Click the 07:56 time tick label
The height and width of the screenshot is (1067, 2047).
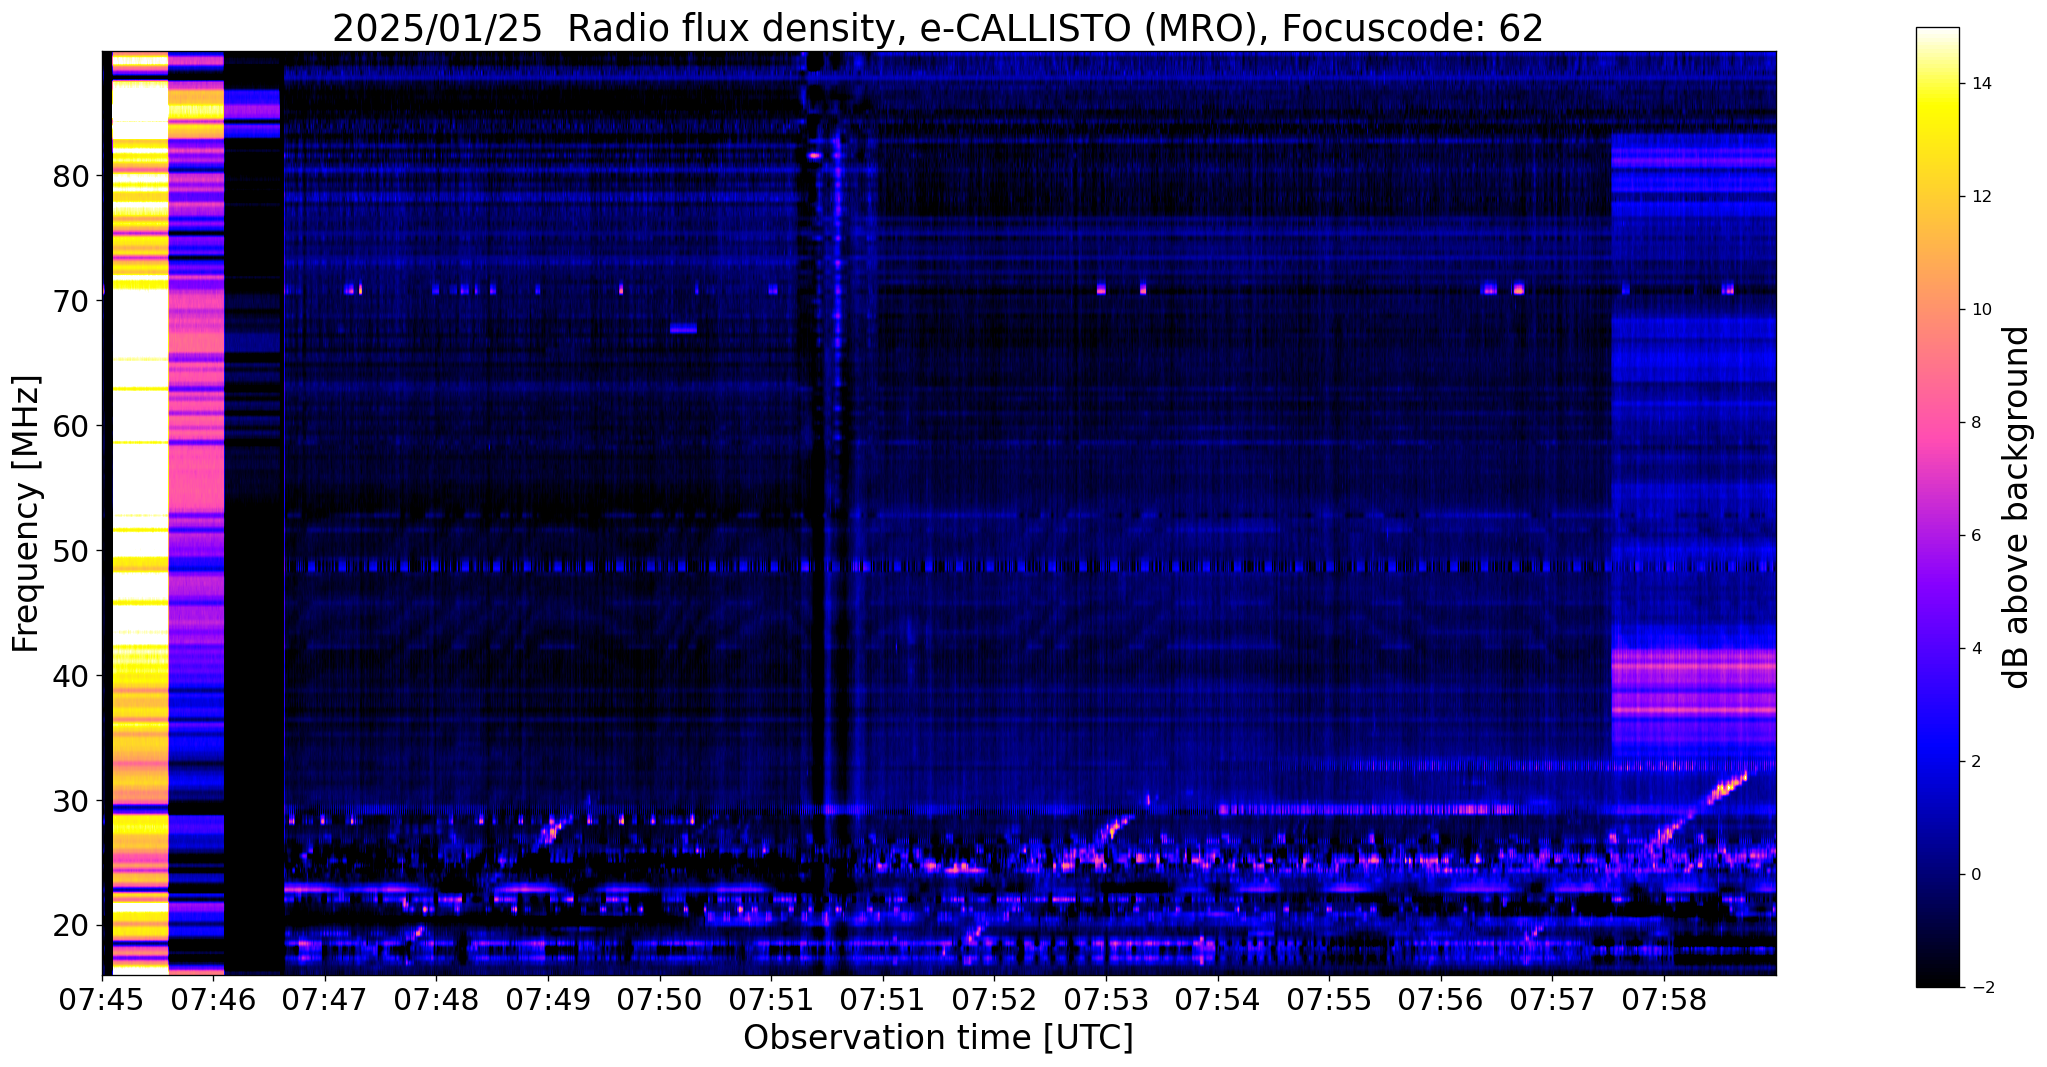click(1440, 1000)
